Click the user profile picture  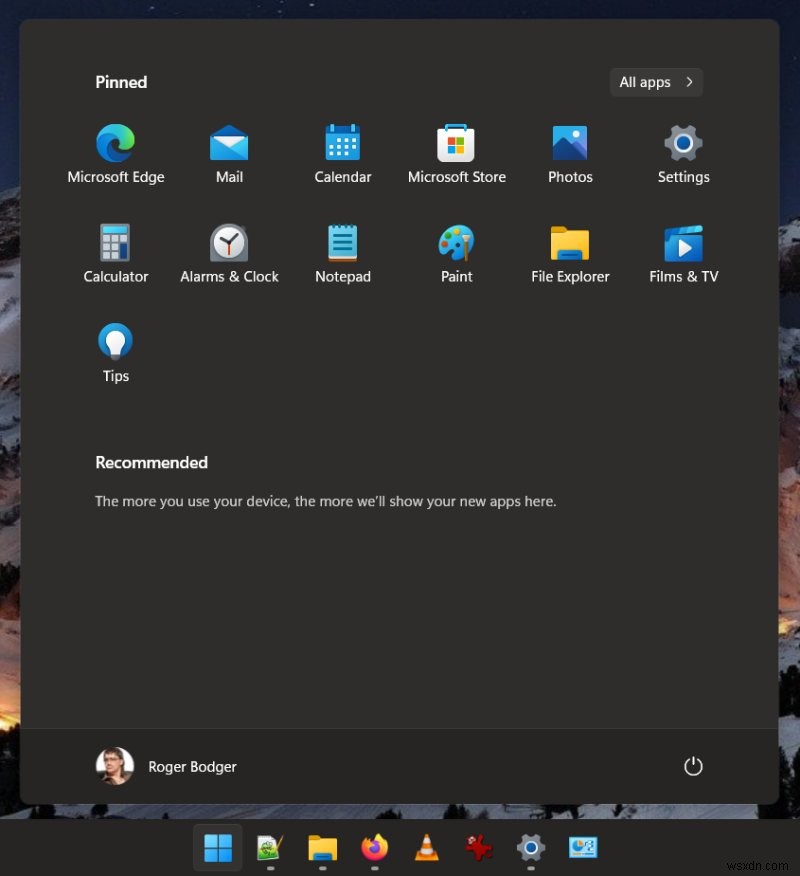[x=115, y=765]
